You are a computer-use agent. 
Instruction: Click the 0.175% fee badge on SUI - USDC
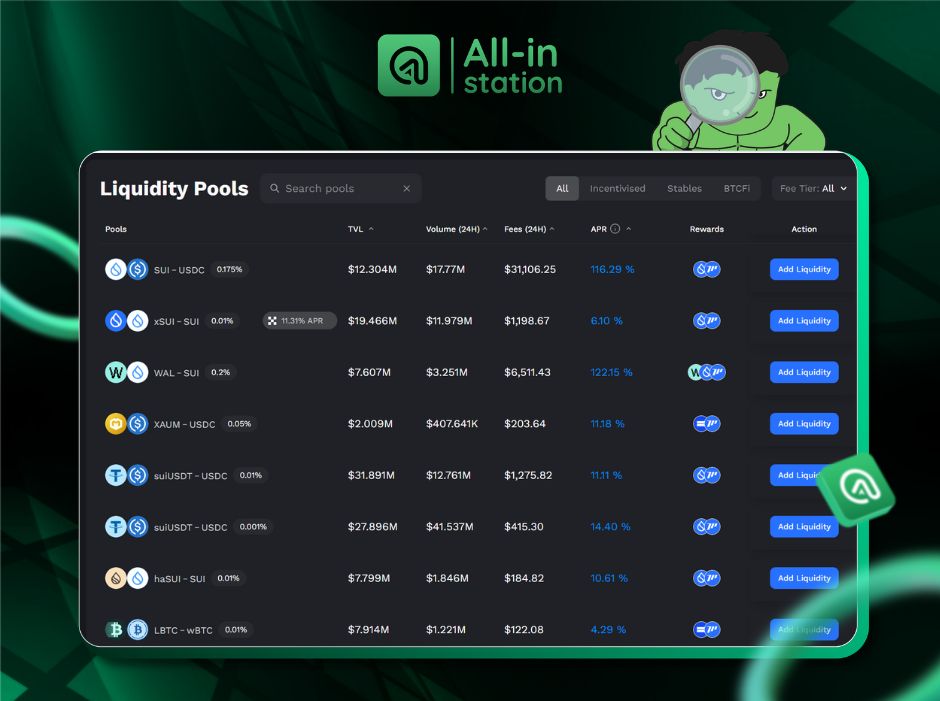[229, 269]
